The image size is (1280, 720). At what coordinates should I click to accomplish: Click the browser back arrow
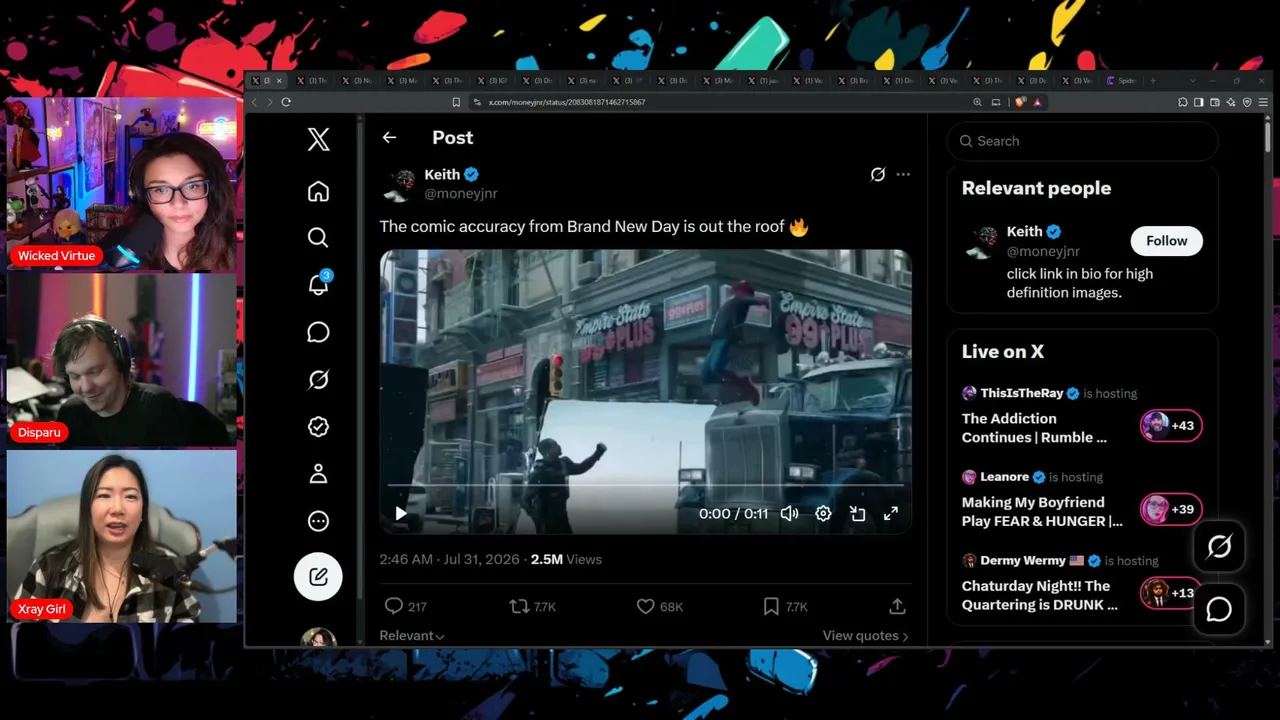(254, 102)
